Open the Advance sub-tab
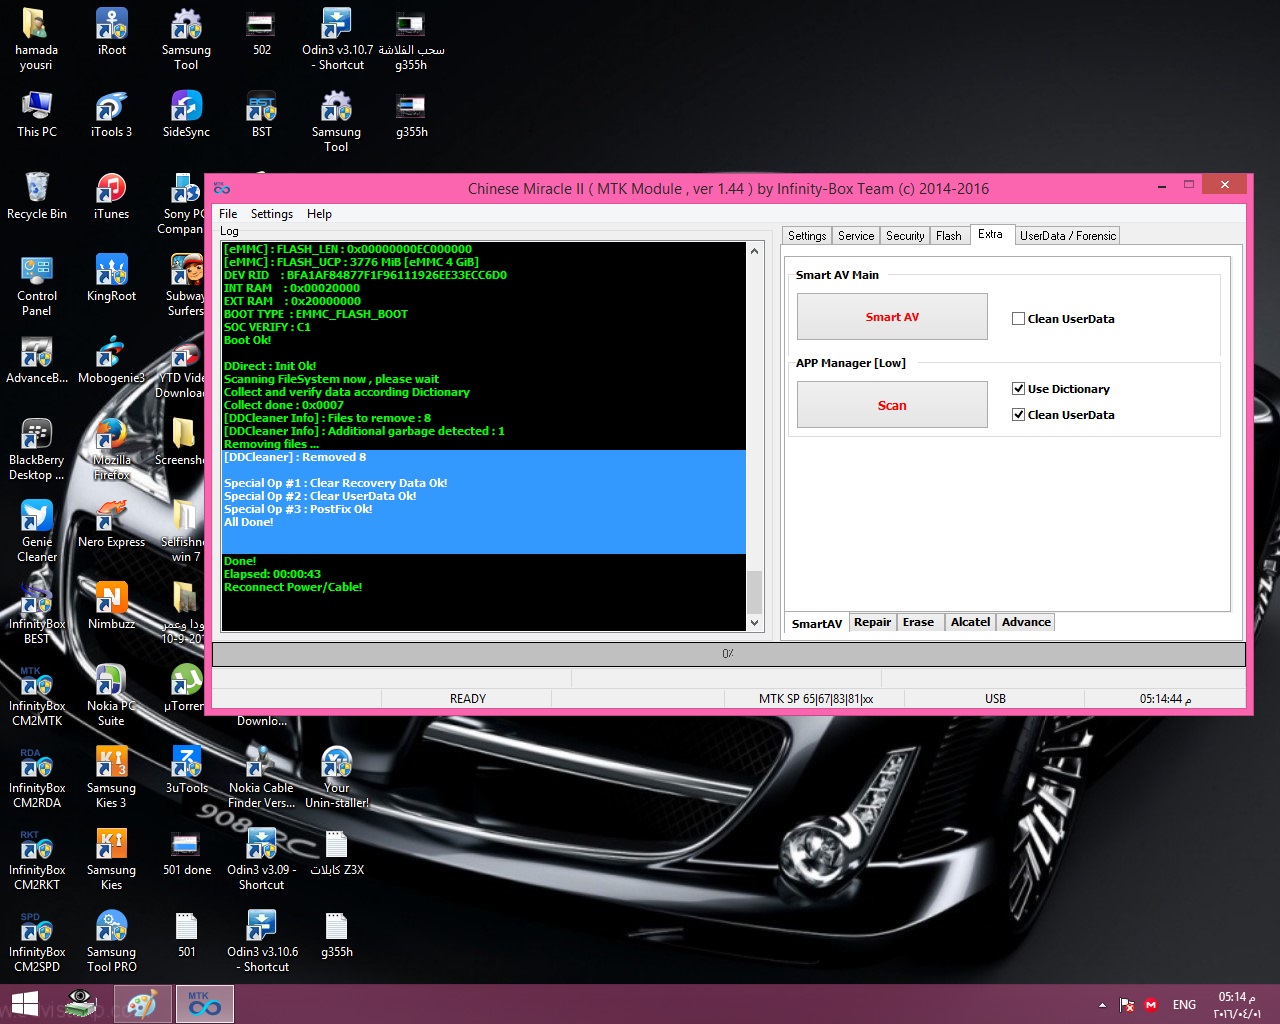1280x1024 pixels. point(1026,622)
